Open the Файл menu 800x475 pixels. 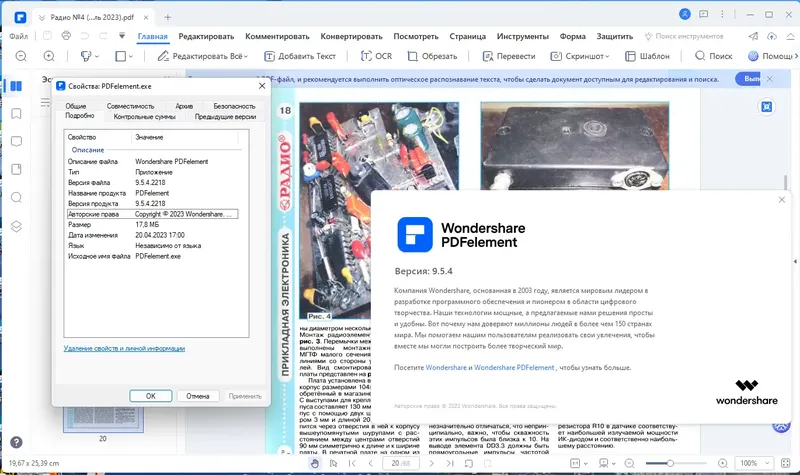pyautogui.click(x=18, y=36)
